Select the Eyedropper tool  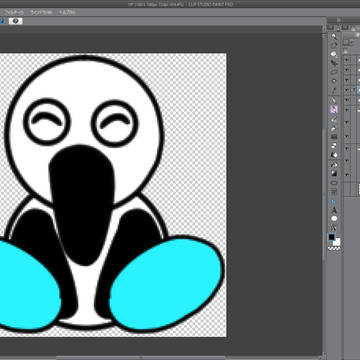click(334, 90)
